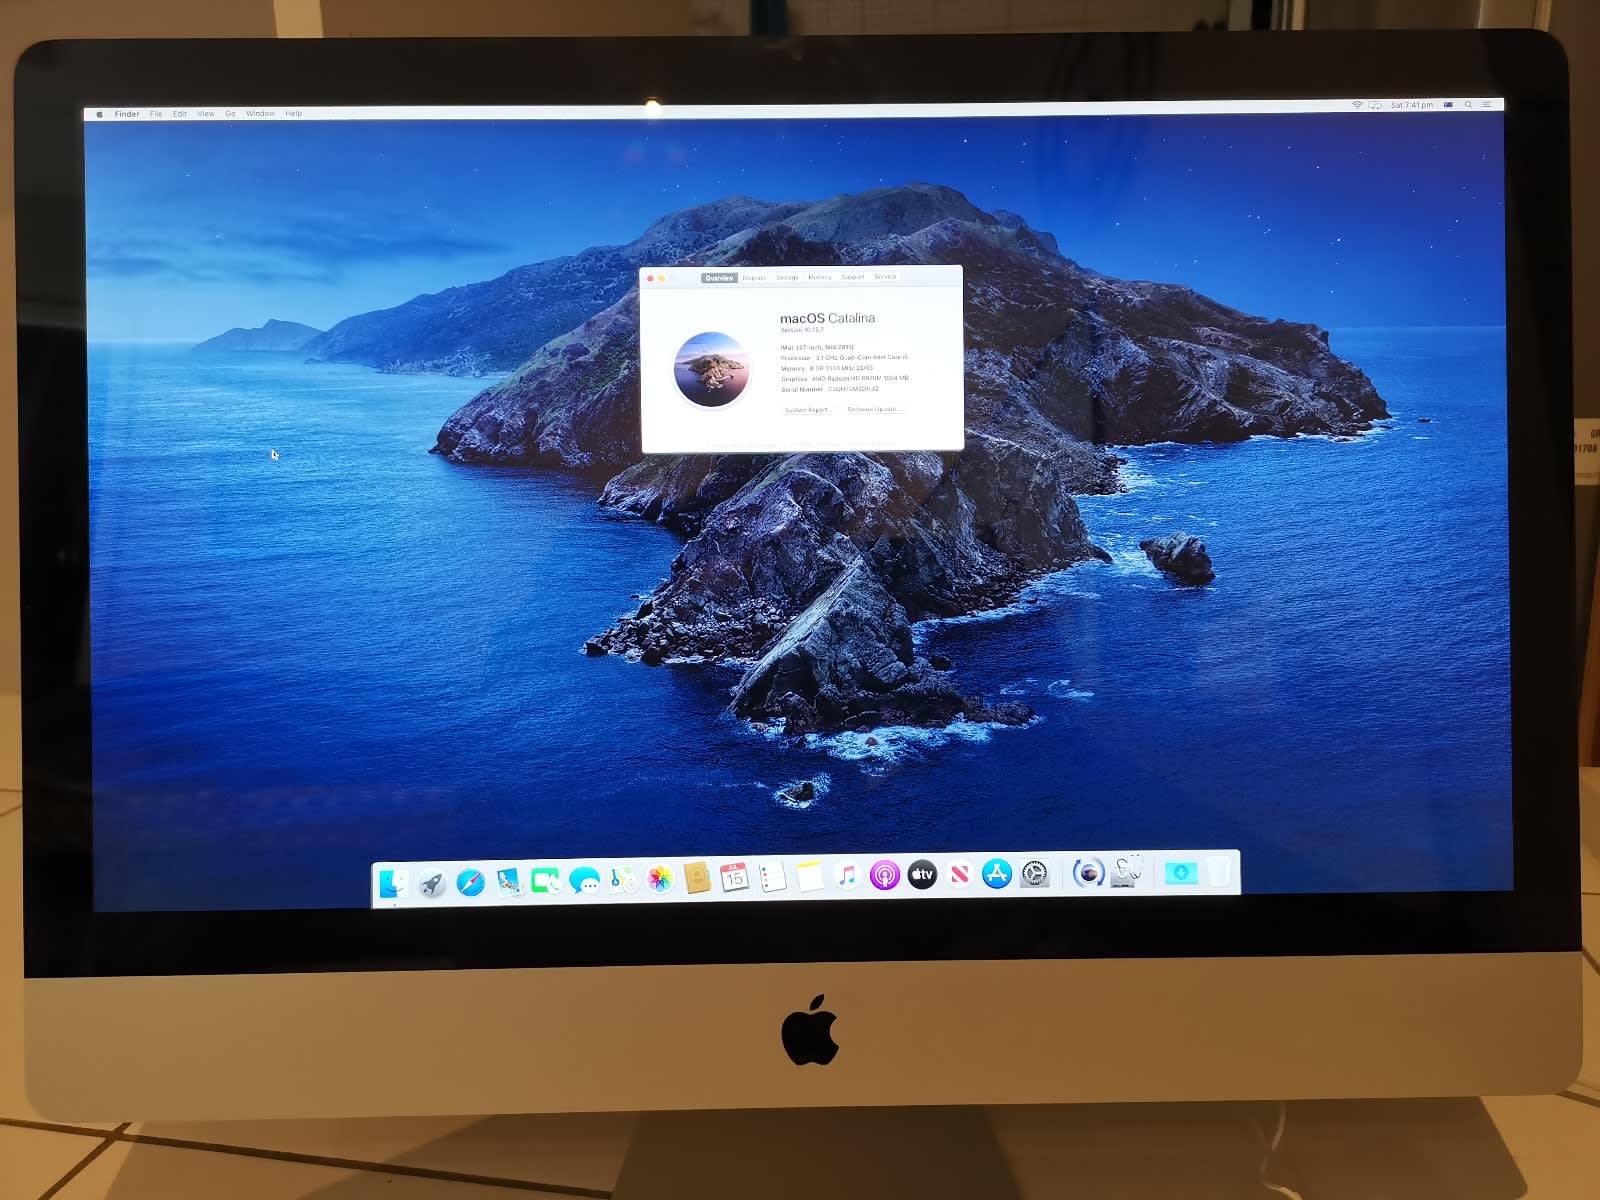1600x1200 pixels.
Task: Open Contacts app in the Dock
Action: coord(697,878)
